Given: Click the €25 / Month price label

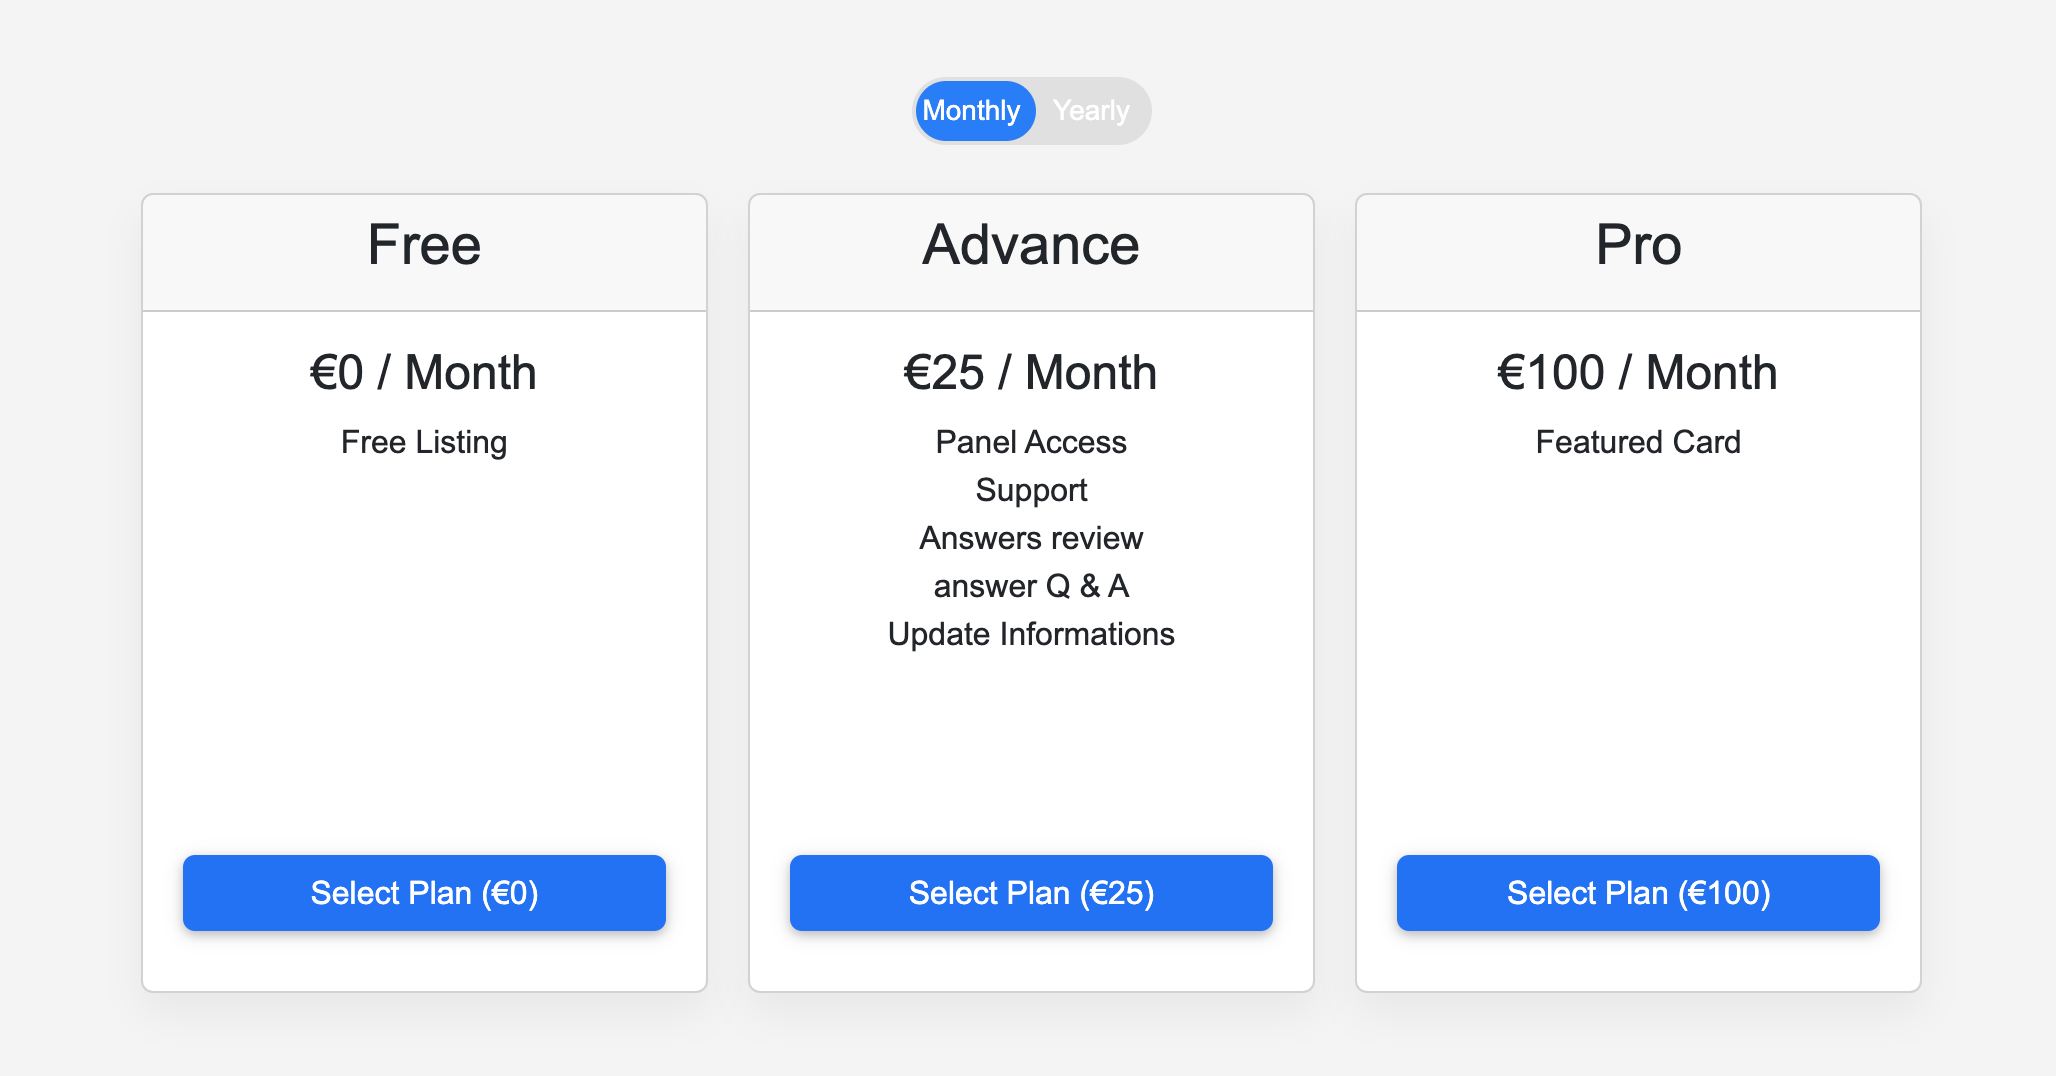Looking at the screenshot, I should pyautogui.click(x=1031, y=373).
